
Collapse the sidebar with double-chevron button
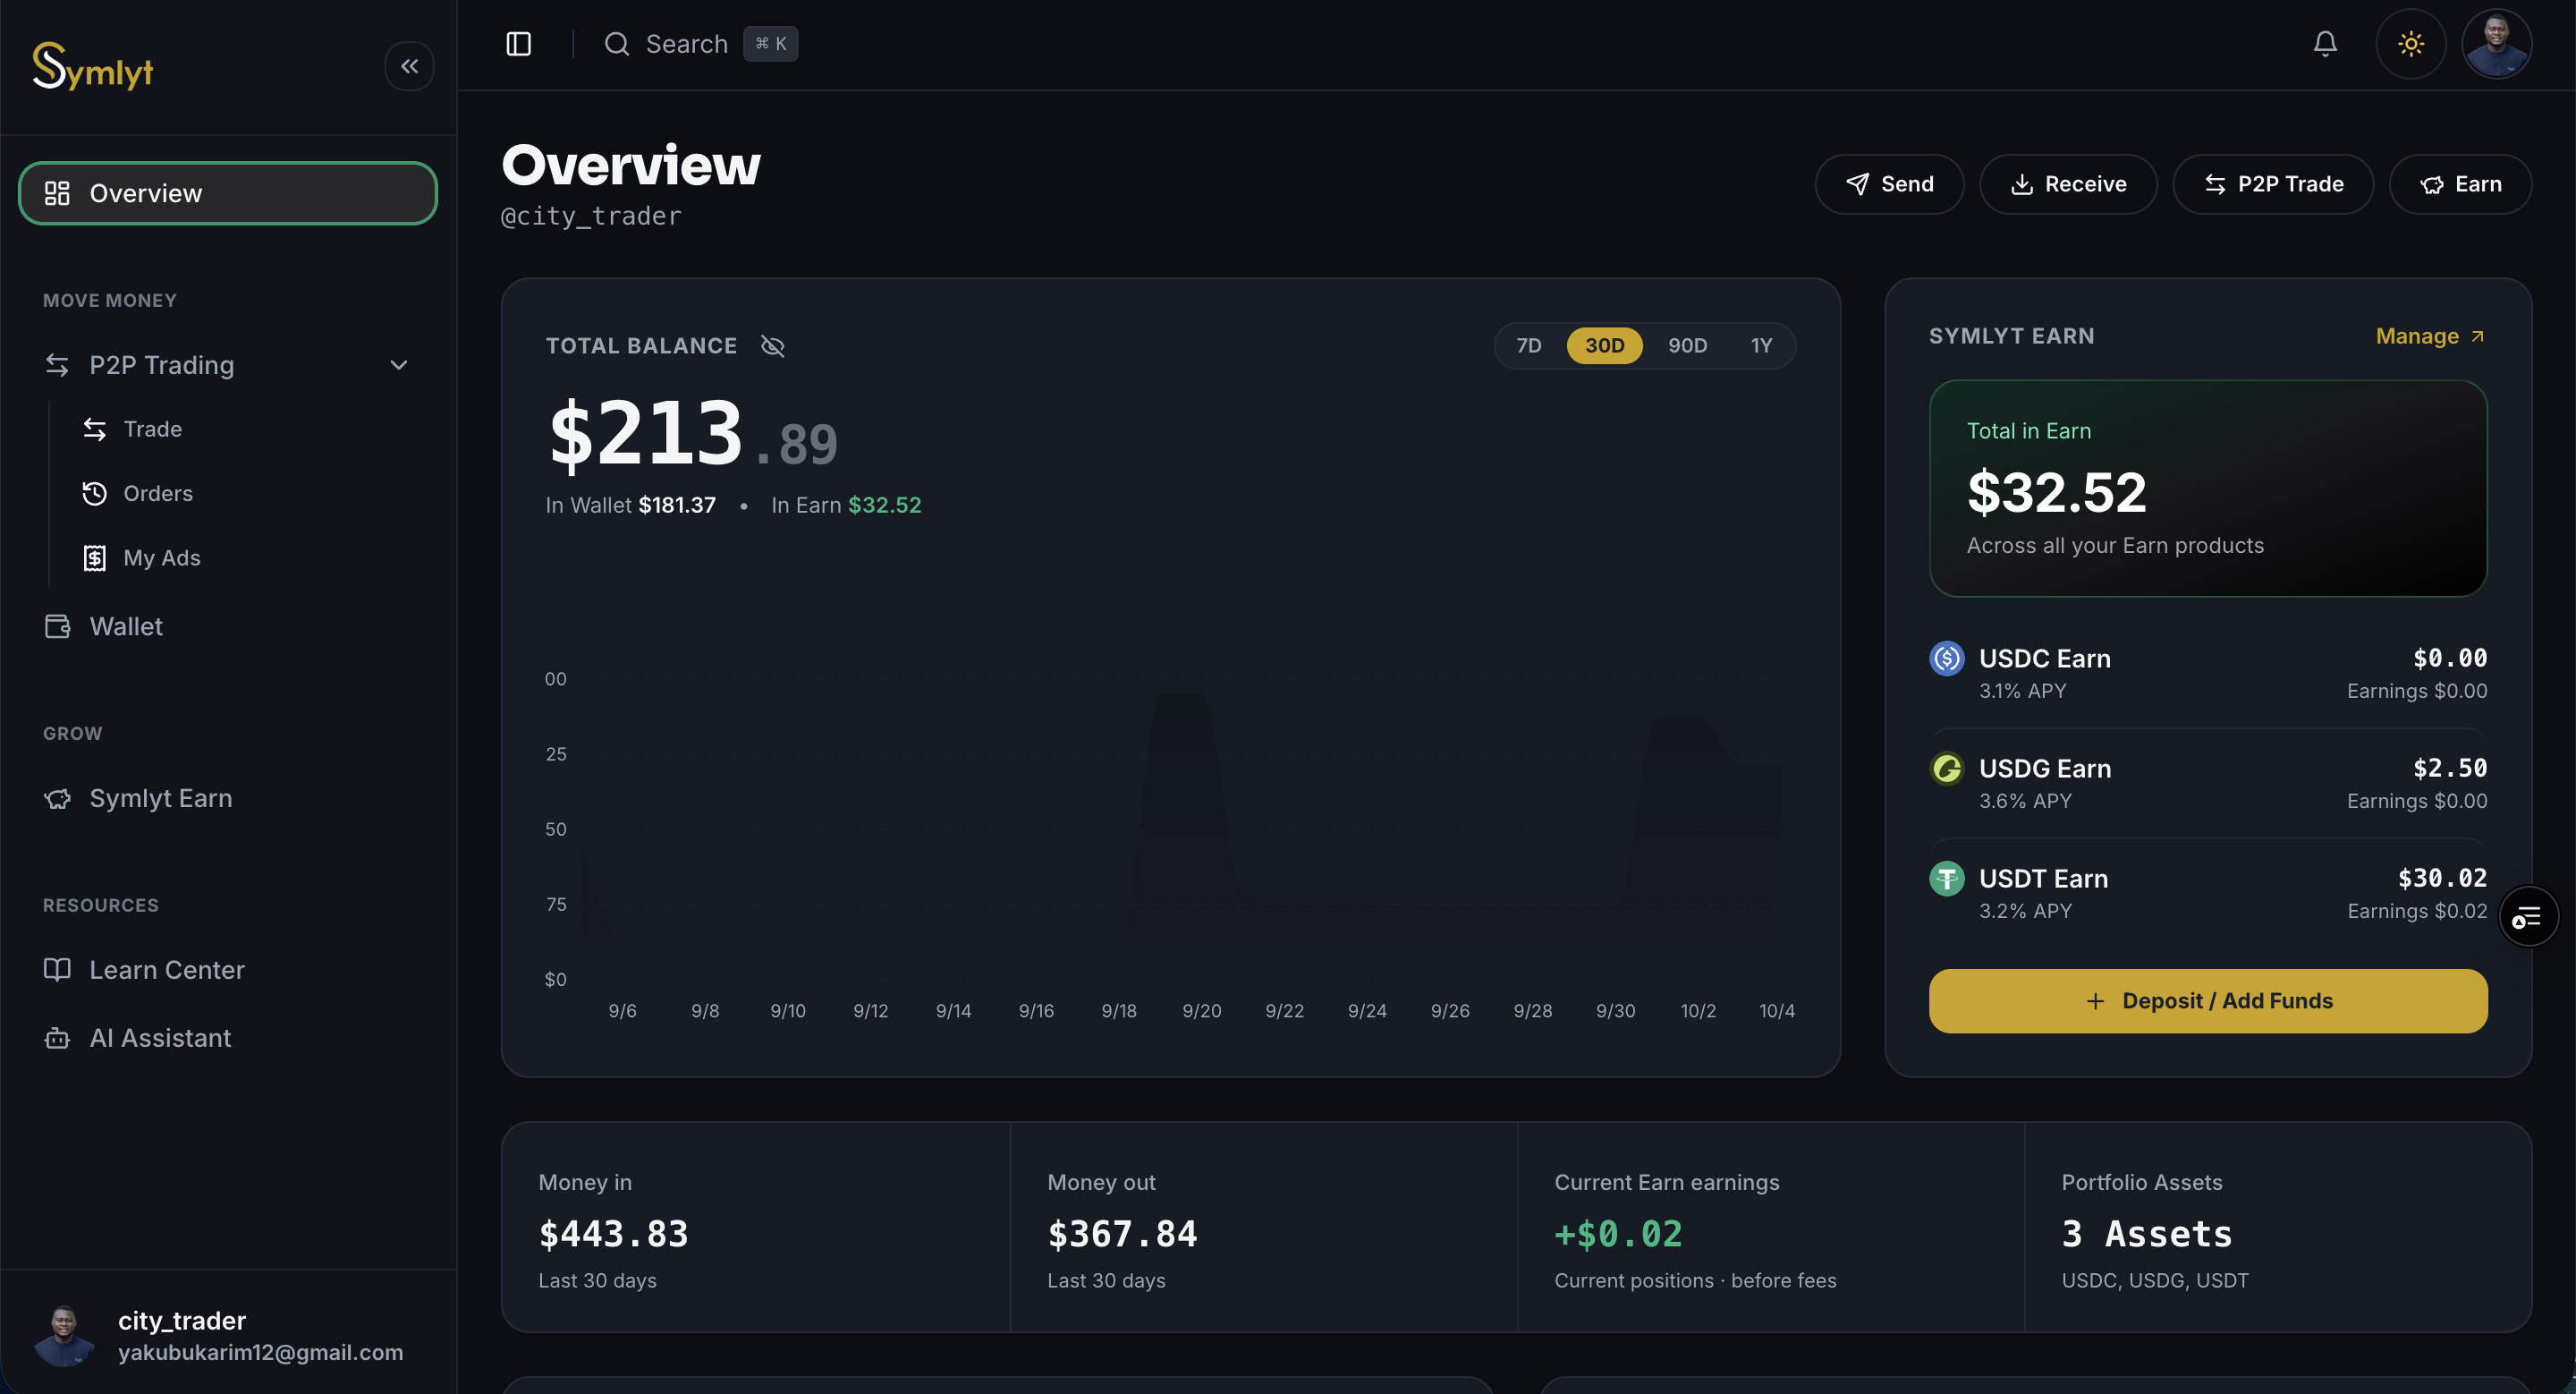pyautogui.click(x=409, y=66)
